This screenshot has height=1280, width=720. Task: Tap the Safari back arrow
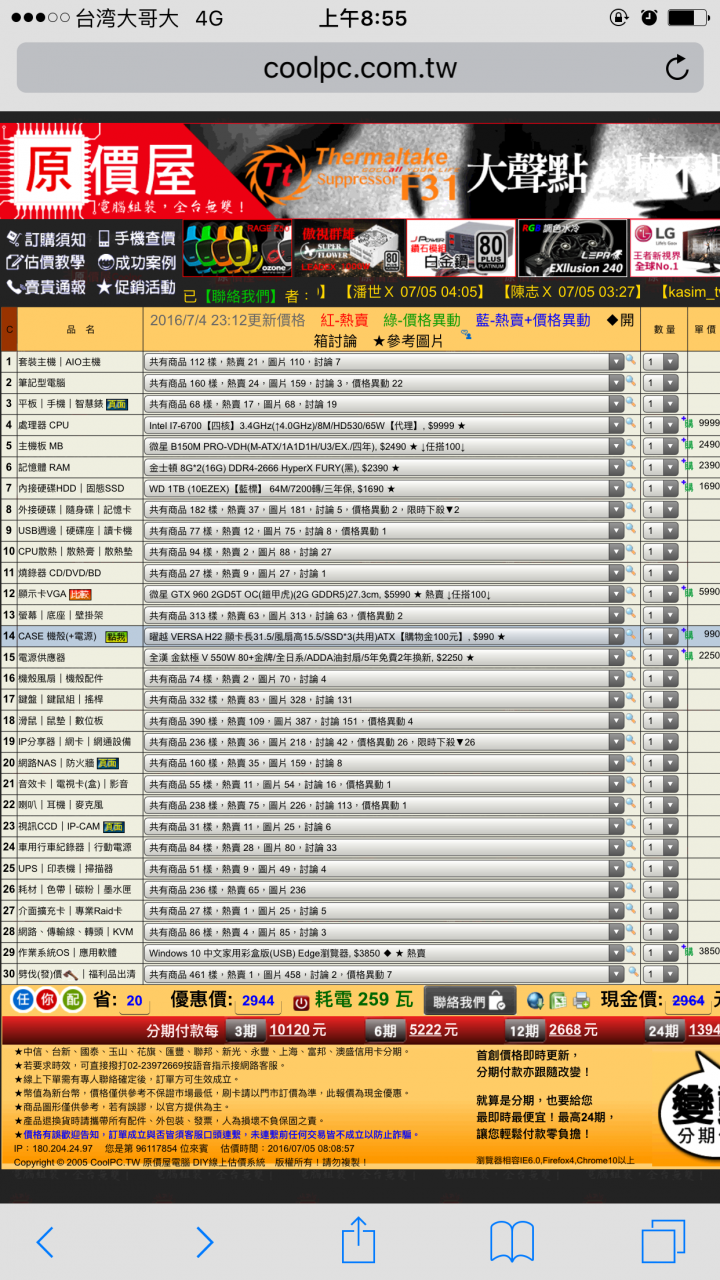46,1242
